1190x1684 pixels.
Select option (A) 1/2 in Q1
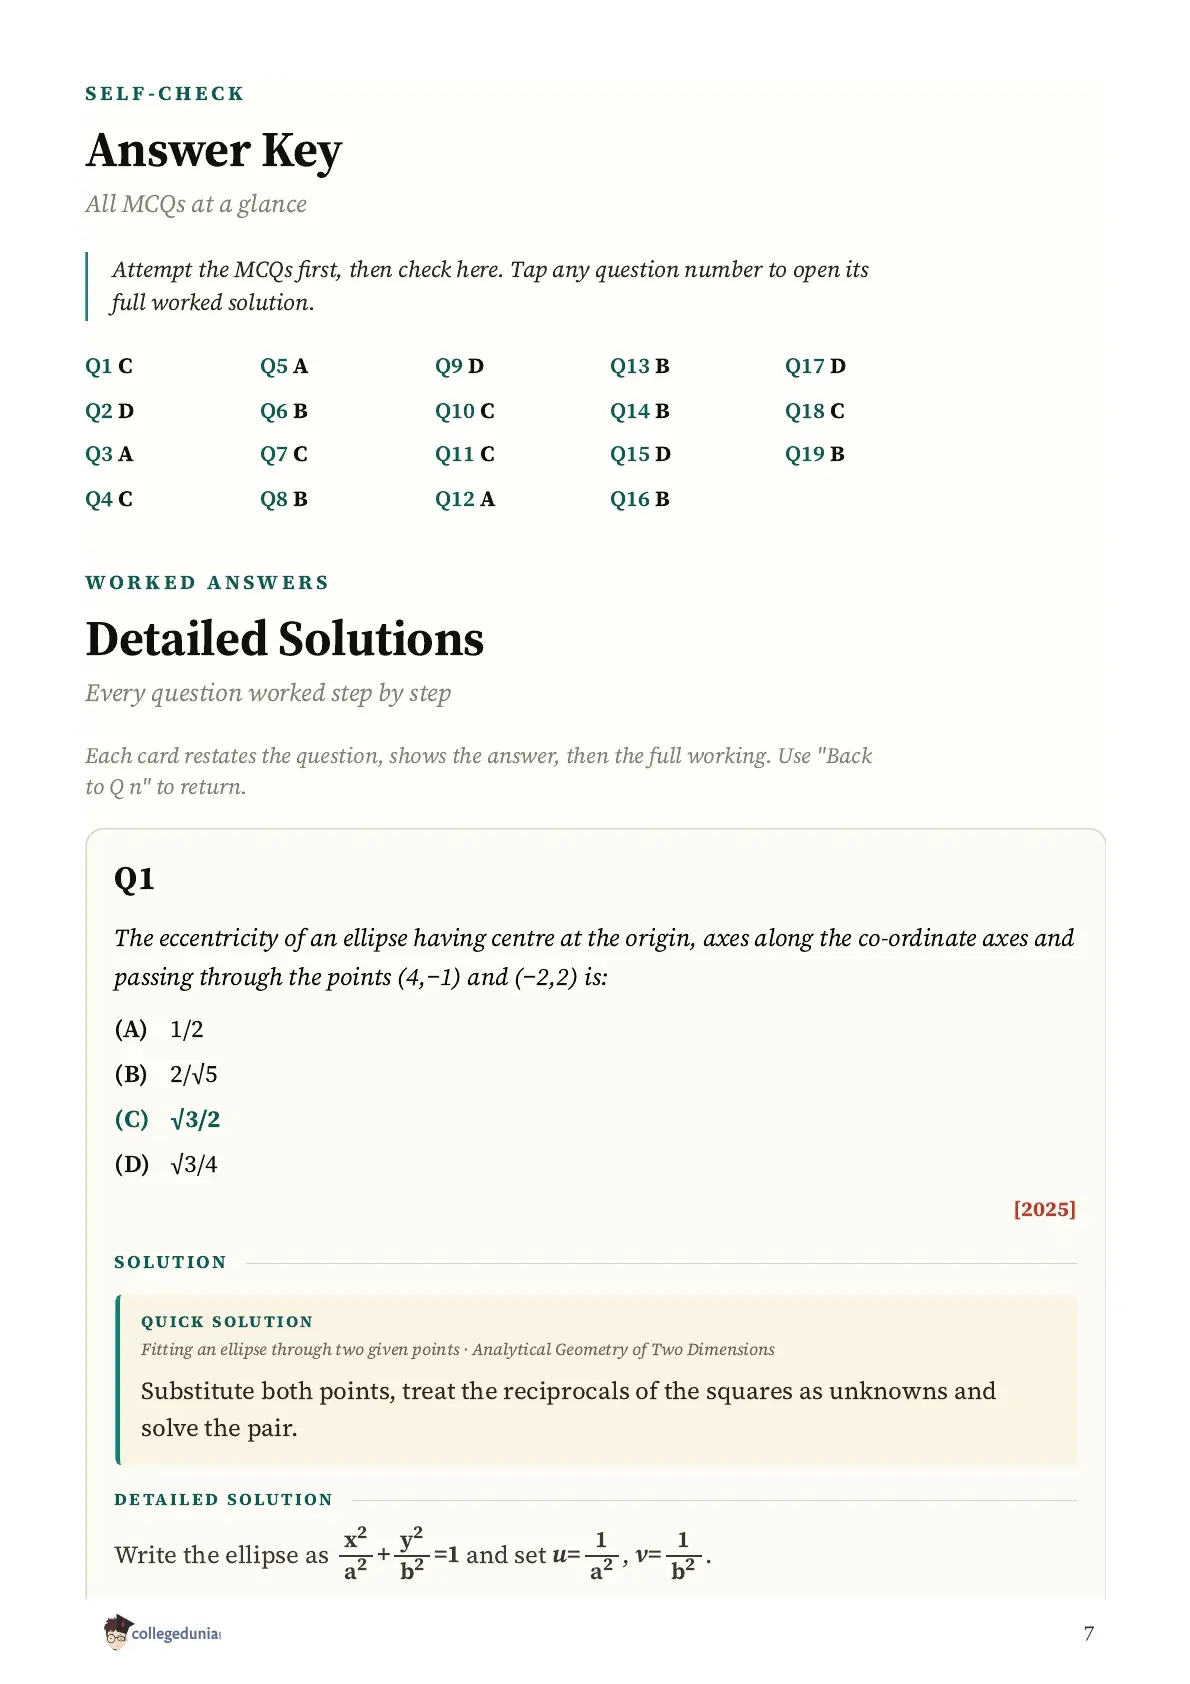click(159, 1029)
